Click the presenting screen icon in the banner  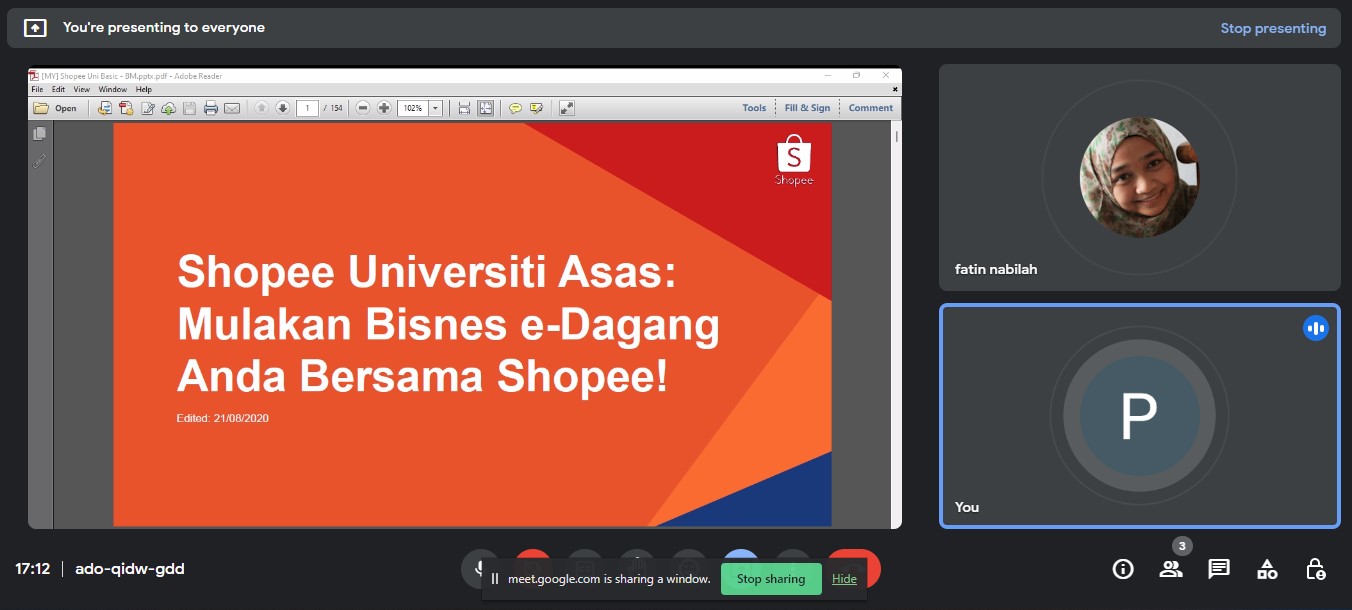(35, 28)
